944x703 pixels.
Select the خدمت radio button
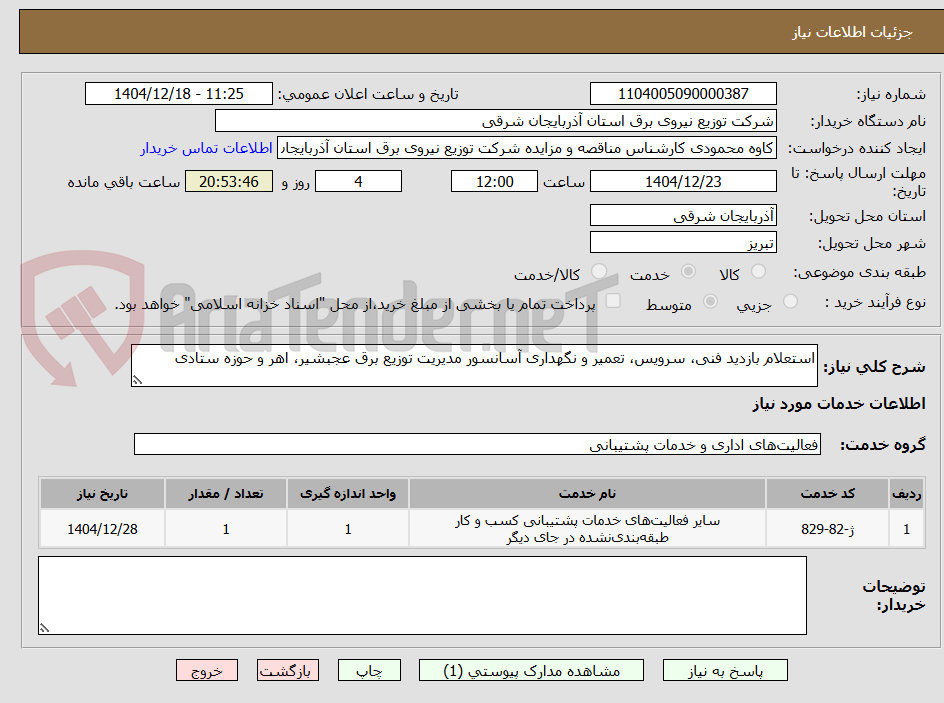[x=688, y=271]
